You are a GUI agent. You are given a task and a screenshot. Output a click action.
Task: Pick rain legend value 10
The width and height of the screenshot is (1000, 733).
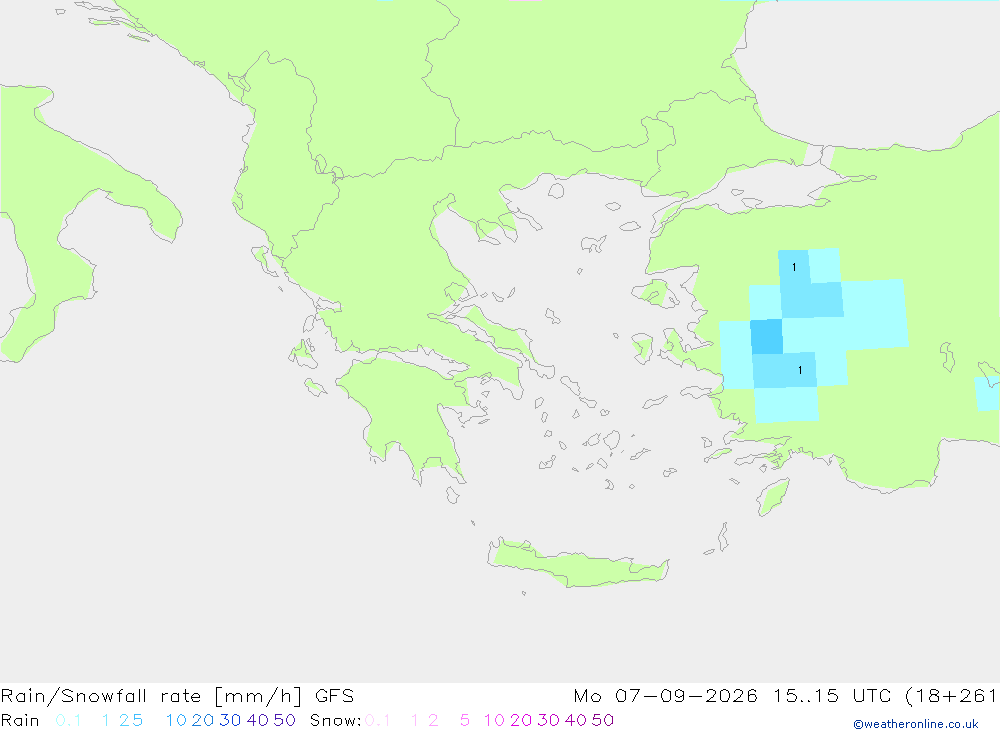click(x=176, y=720)
